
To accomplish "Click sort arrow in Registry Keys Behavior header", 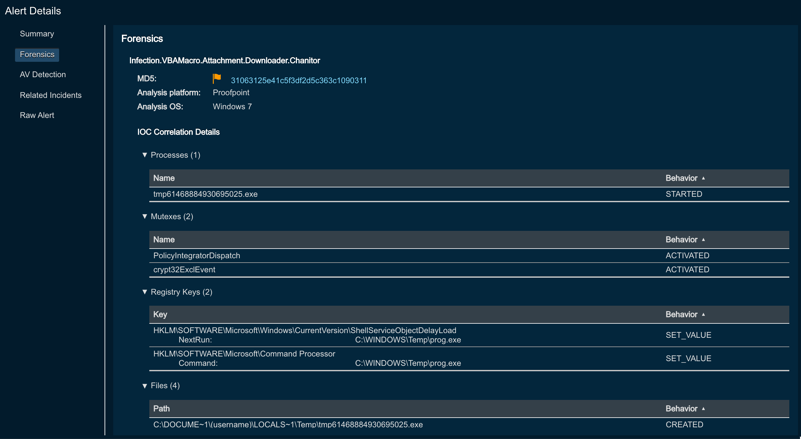I will tap(703, 315).
